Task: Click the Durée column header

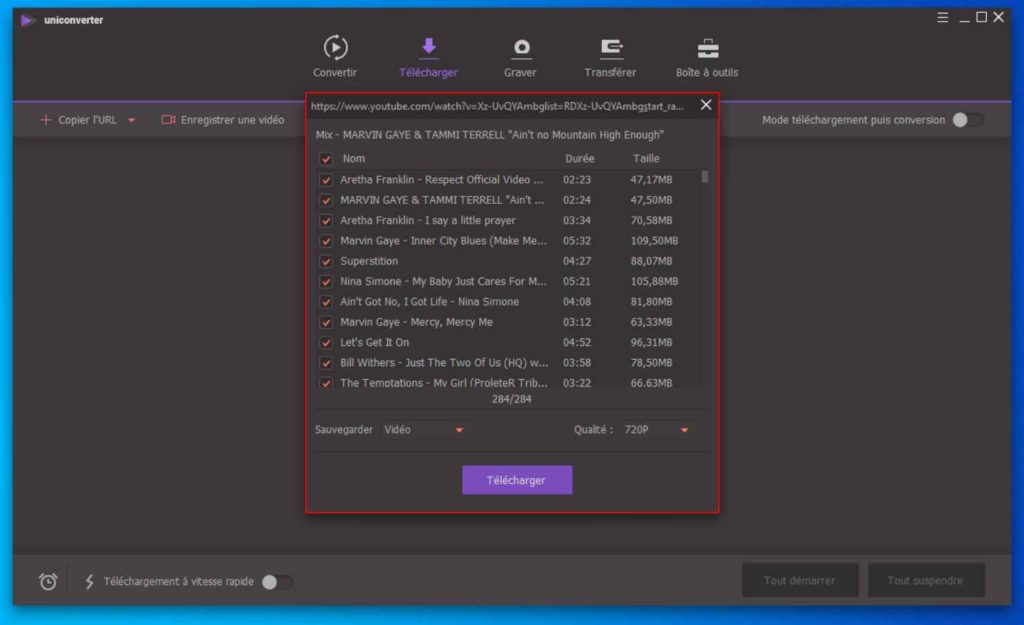Action: click(x=580, y=159)
